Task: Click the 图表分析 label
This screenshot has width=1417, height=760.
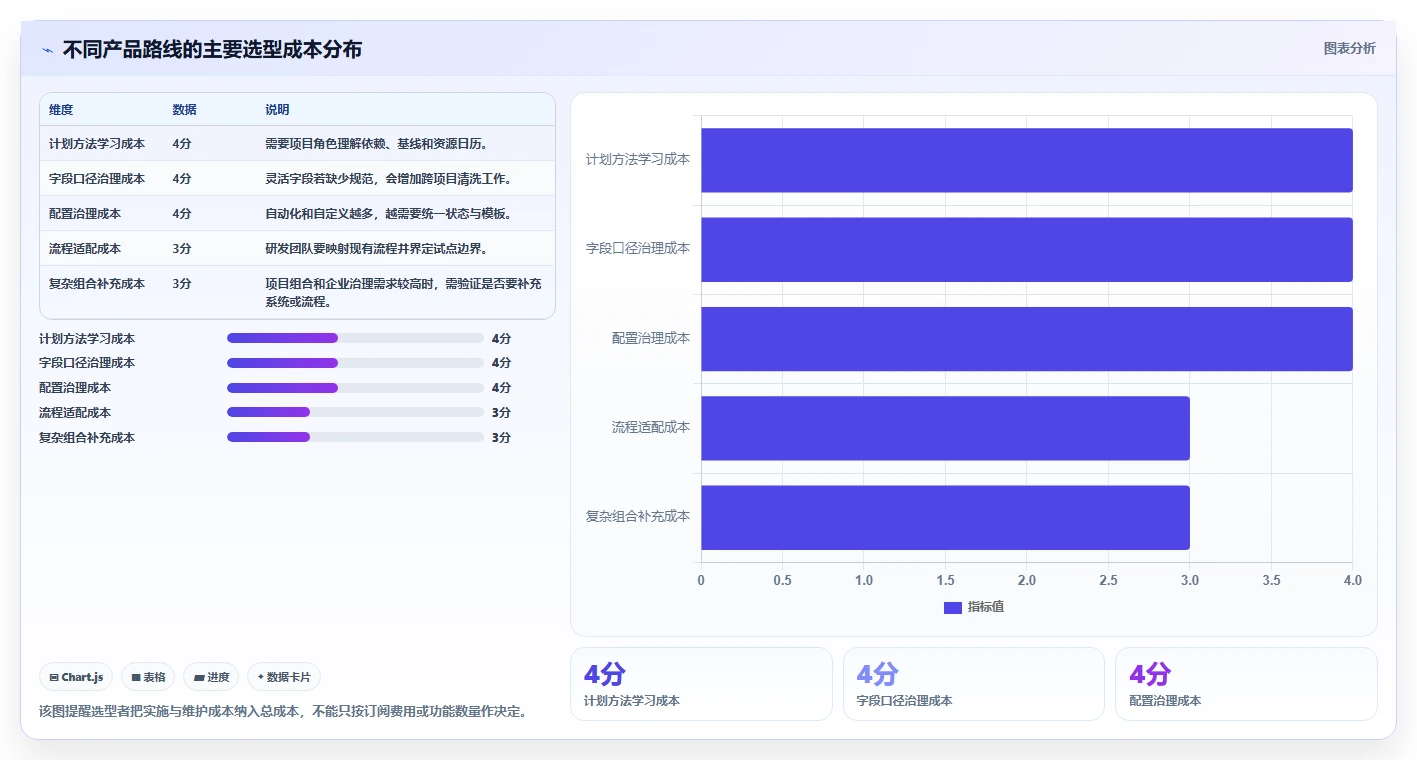Action: tap(1349, 48)
